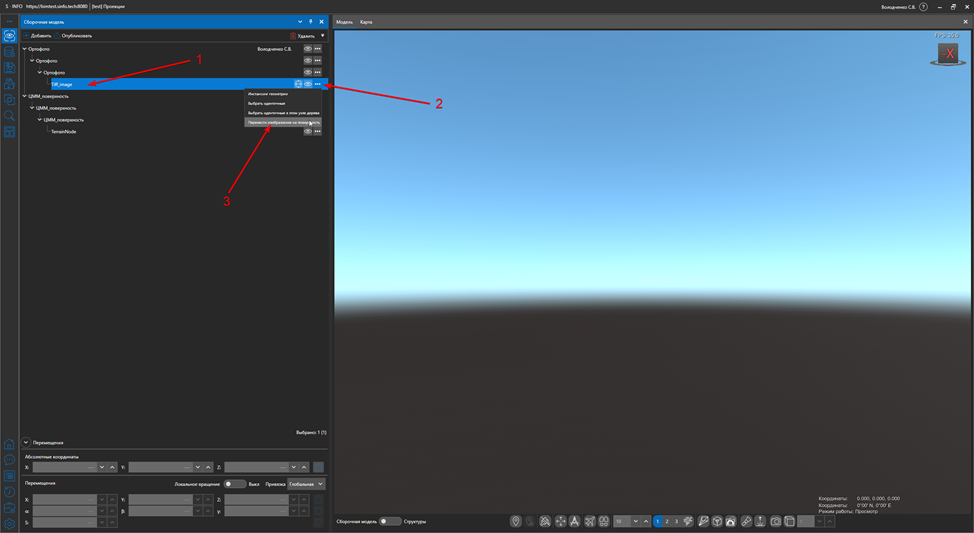Open the Привязка Глобальная dropdown
Viewport: 974px width, 533px height.
[x=306, y=484]
